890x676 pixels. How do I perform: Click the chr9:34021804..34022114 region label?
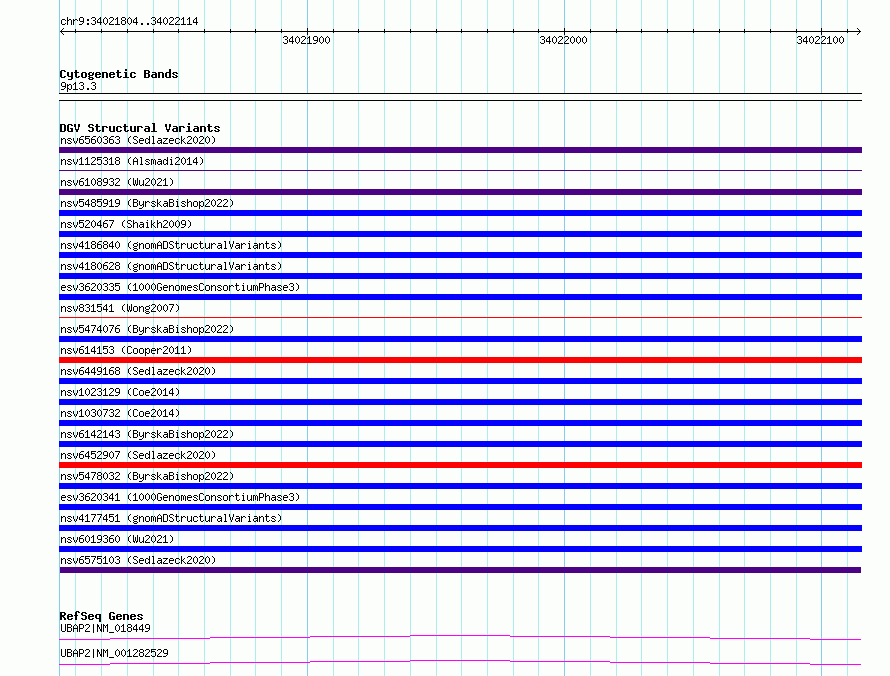pyautogui.click(x=129, y=21)
